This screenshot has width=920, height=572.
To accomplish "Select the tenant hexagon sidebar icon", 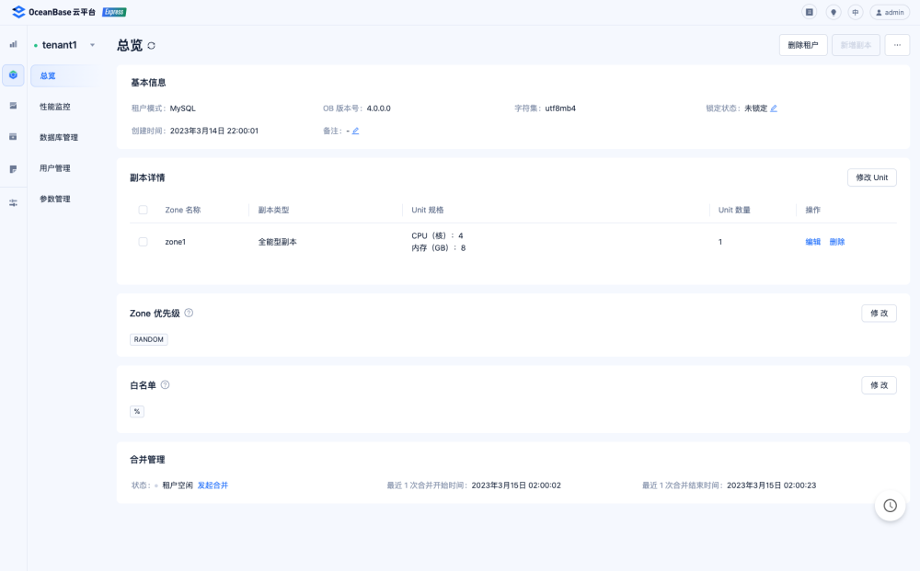I will coord(13,75).
